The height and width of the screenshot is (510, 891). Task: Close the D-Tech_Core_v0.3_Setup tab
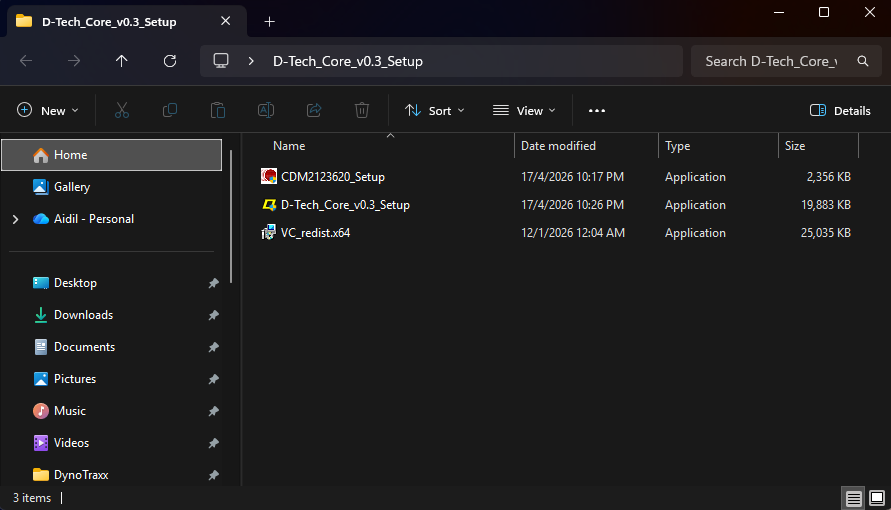coord(226,21)
